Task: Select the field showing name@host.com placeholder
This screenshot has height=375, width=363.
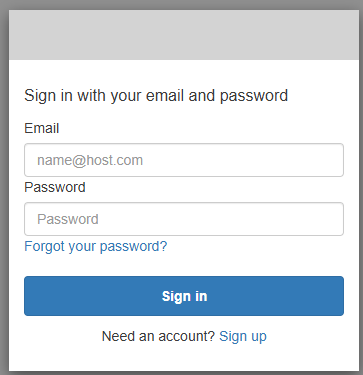Action: (184, 160)
